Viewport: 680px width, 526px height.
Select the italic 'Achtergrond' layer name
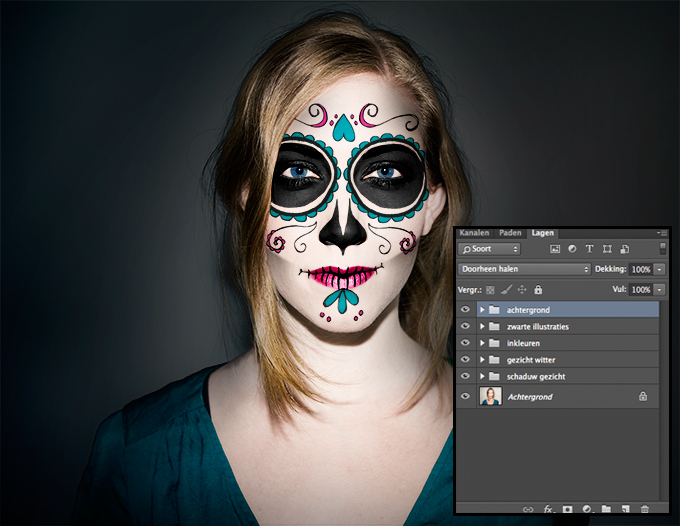click(x=530, y=397)
